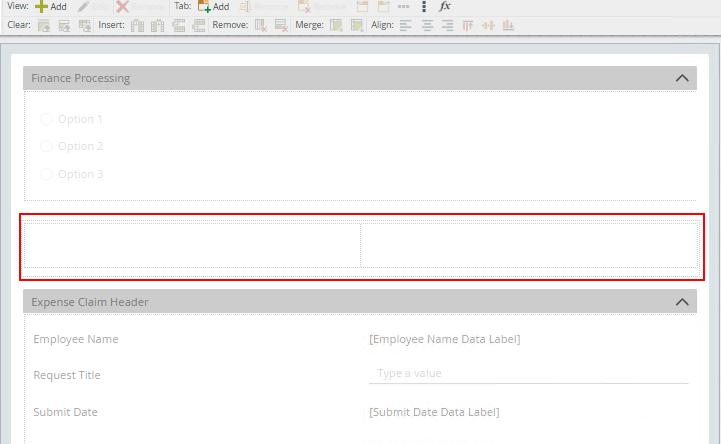
Task: Click the second Insert row icon
Action: (199, 25)
